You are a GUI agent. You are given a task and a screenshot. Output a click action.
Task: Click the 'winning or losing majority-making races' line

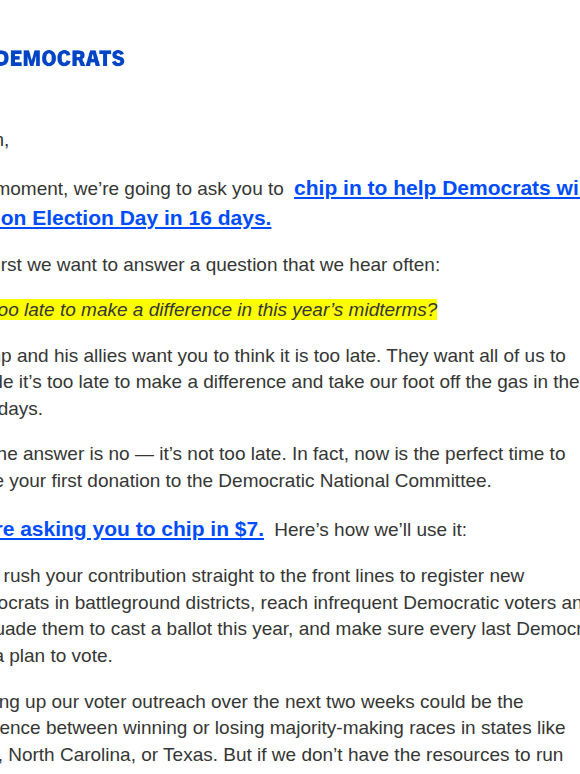pos(282,728)
